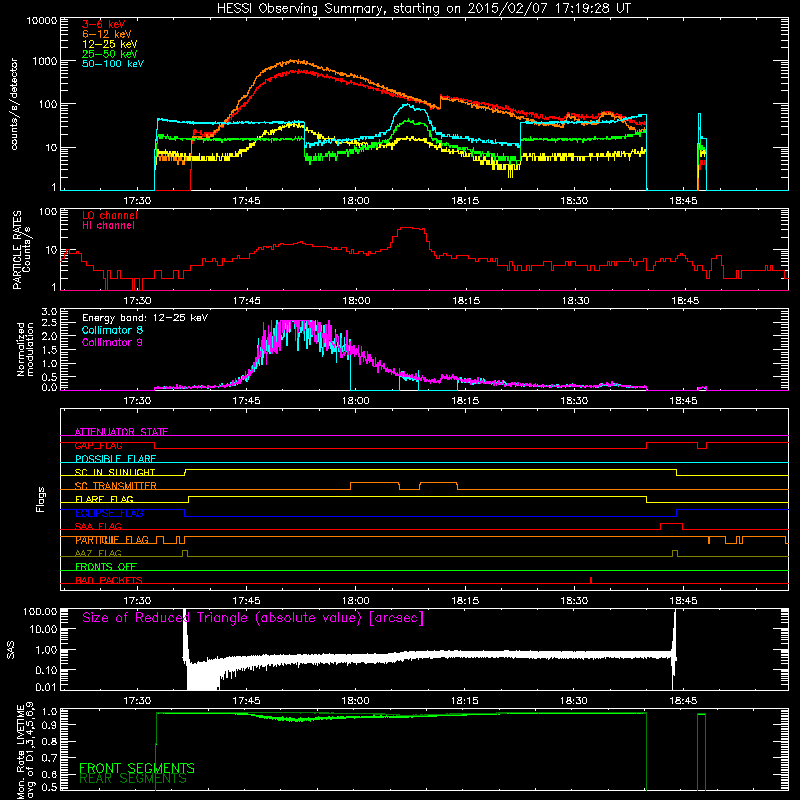Select the 6-12 keV legend label
800x800 pixels.
click(107, 34)
